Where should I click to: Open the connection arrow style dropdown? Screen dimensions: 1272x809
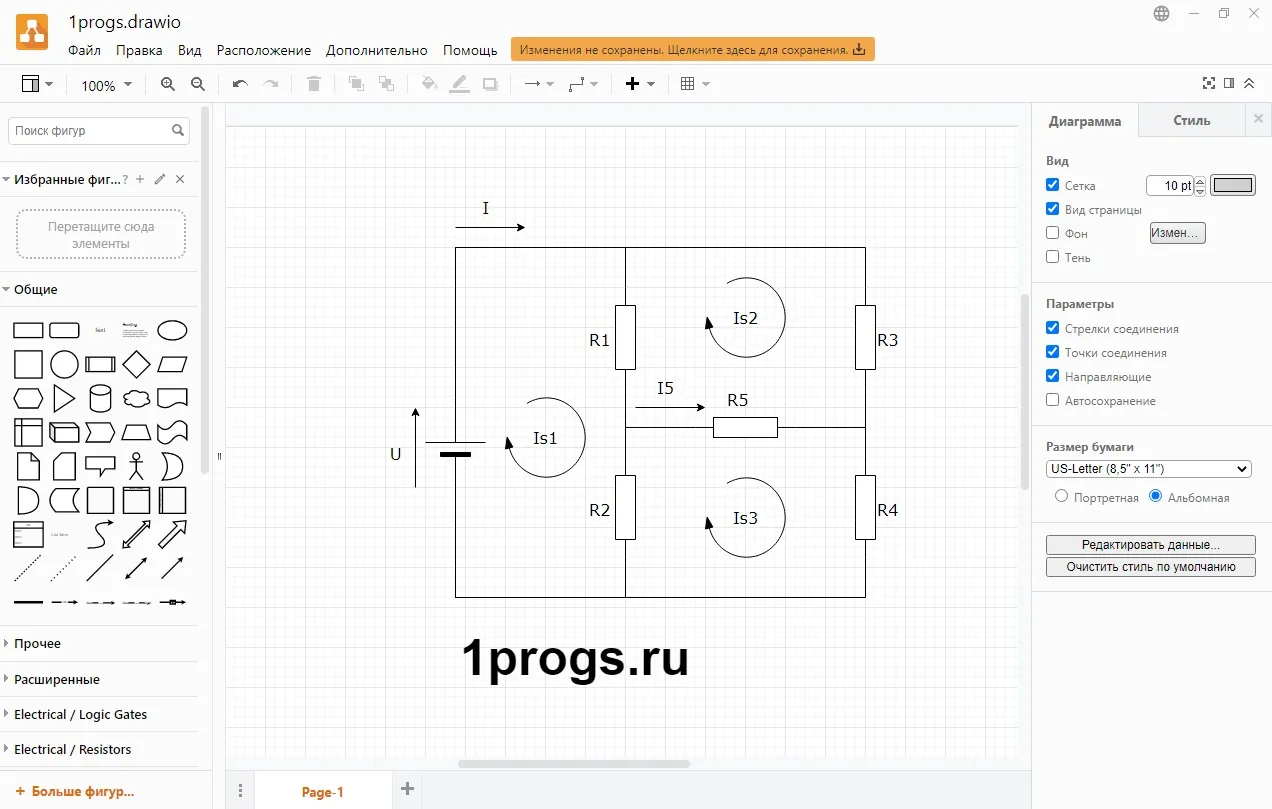coord(539,85)
